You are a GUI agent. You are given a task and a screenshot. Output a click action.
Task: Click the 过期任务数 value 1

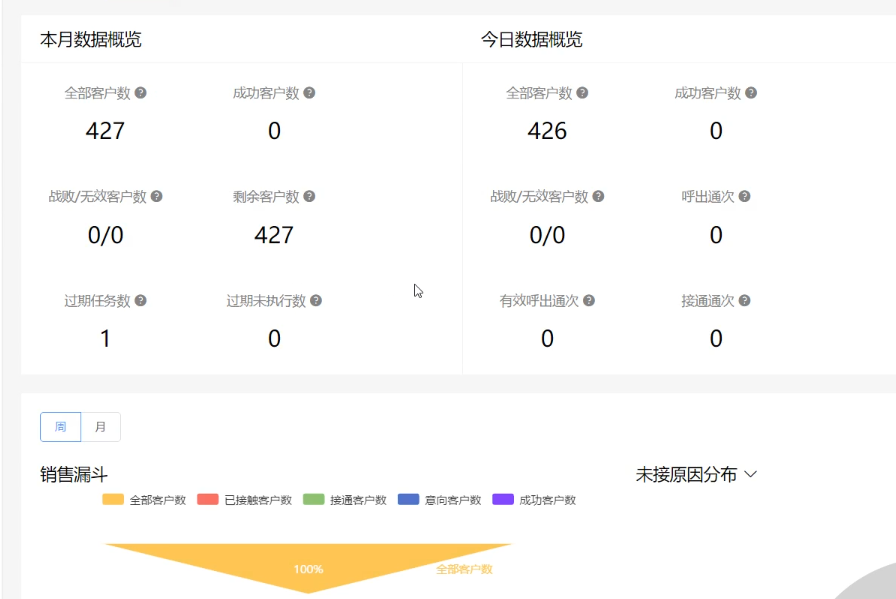(x=105, y=338)
